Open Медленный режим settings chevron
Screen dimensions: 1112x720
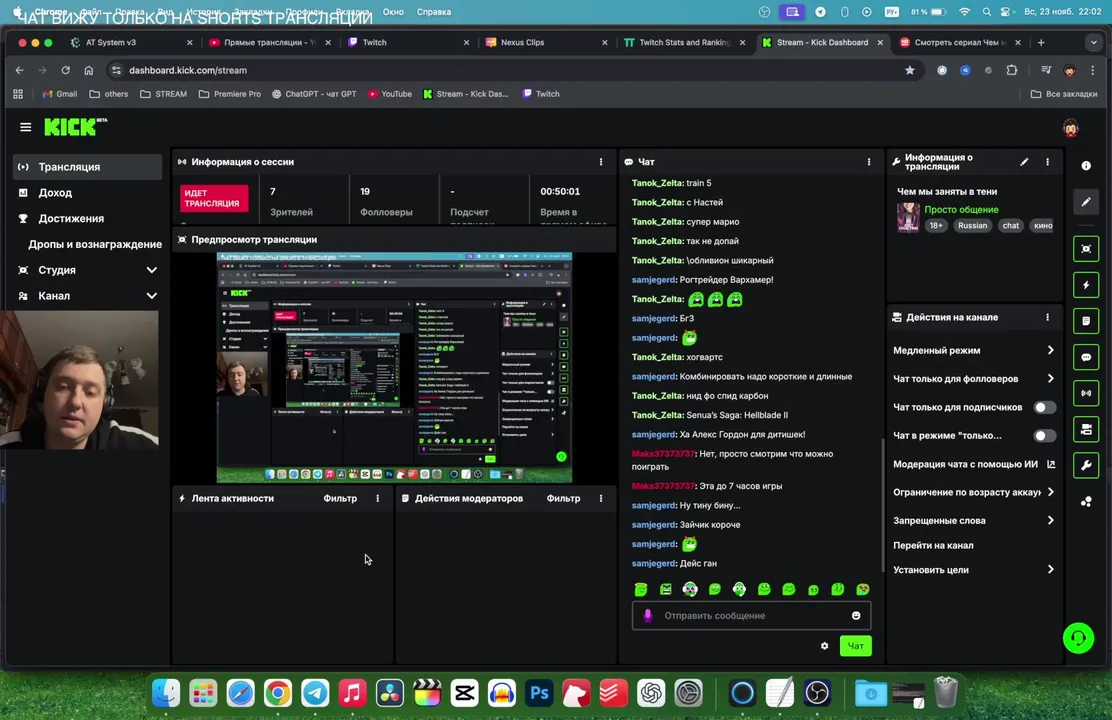click(1050, 350)
